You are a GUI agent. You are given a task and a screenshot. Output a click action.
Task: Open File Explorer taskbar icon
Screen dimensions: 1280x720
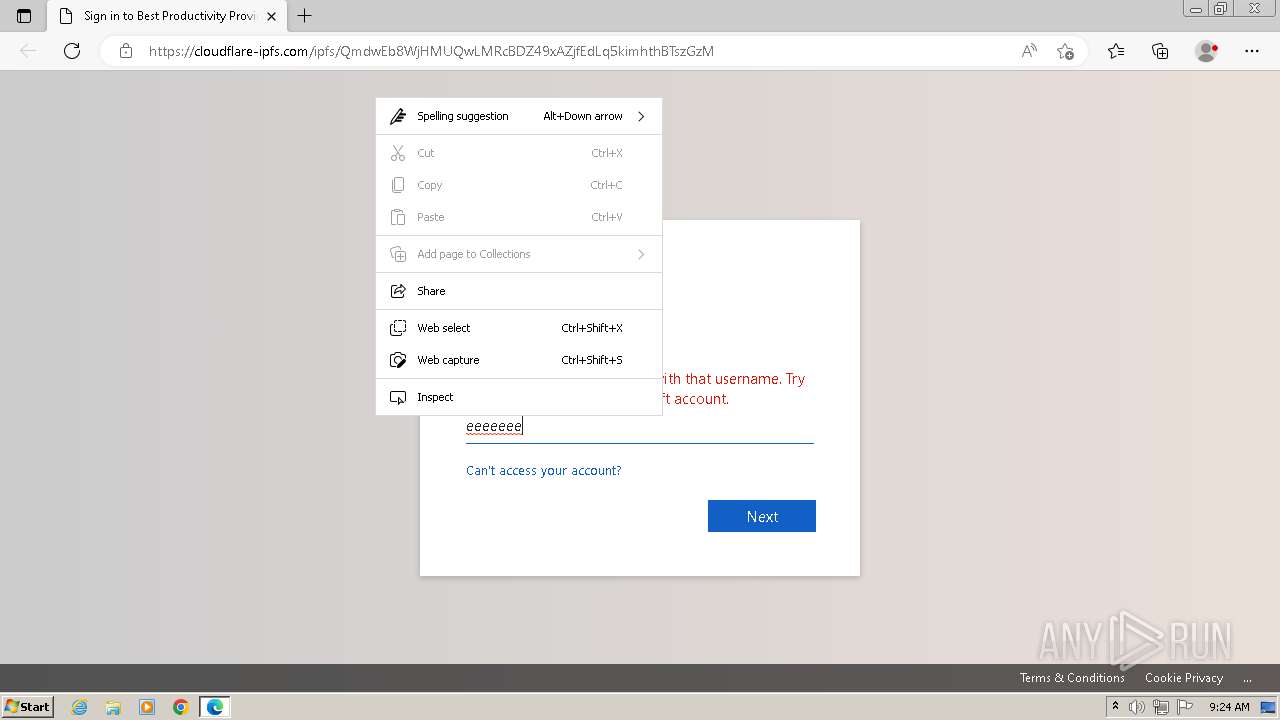pyautogui.click(x=113, y=707)
